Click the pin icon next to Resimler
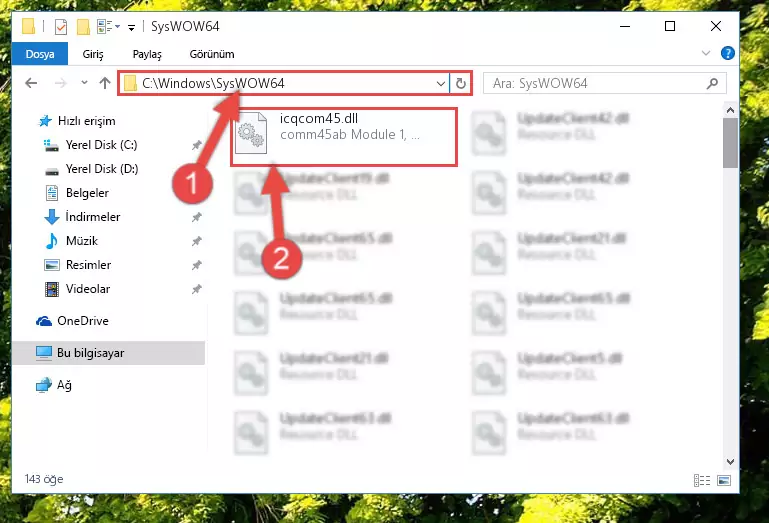Screen dimensions: 769x523 pyautogui.click(x=197, y=265)
